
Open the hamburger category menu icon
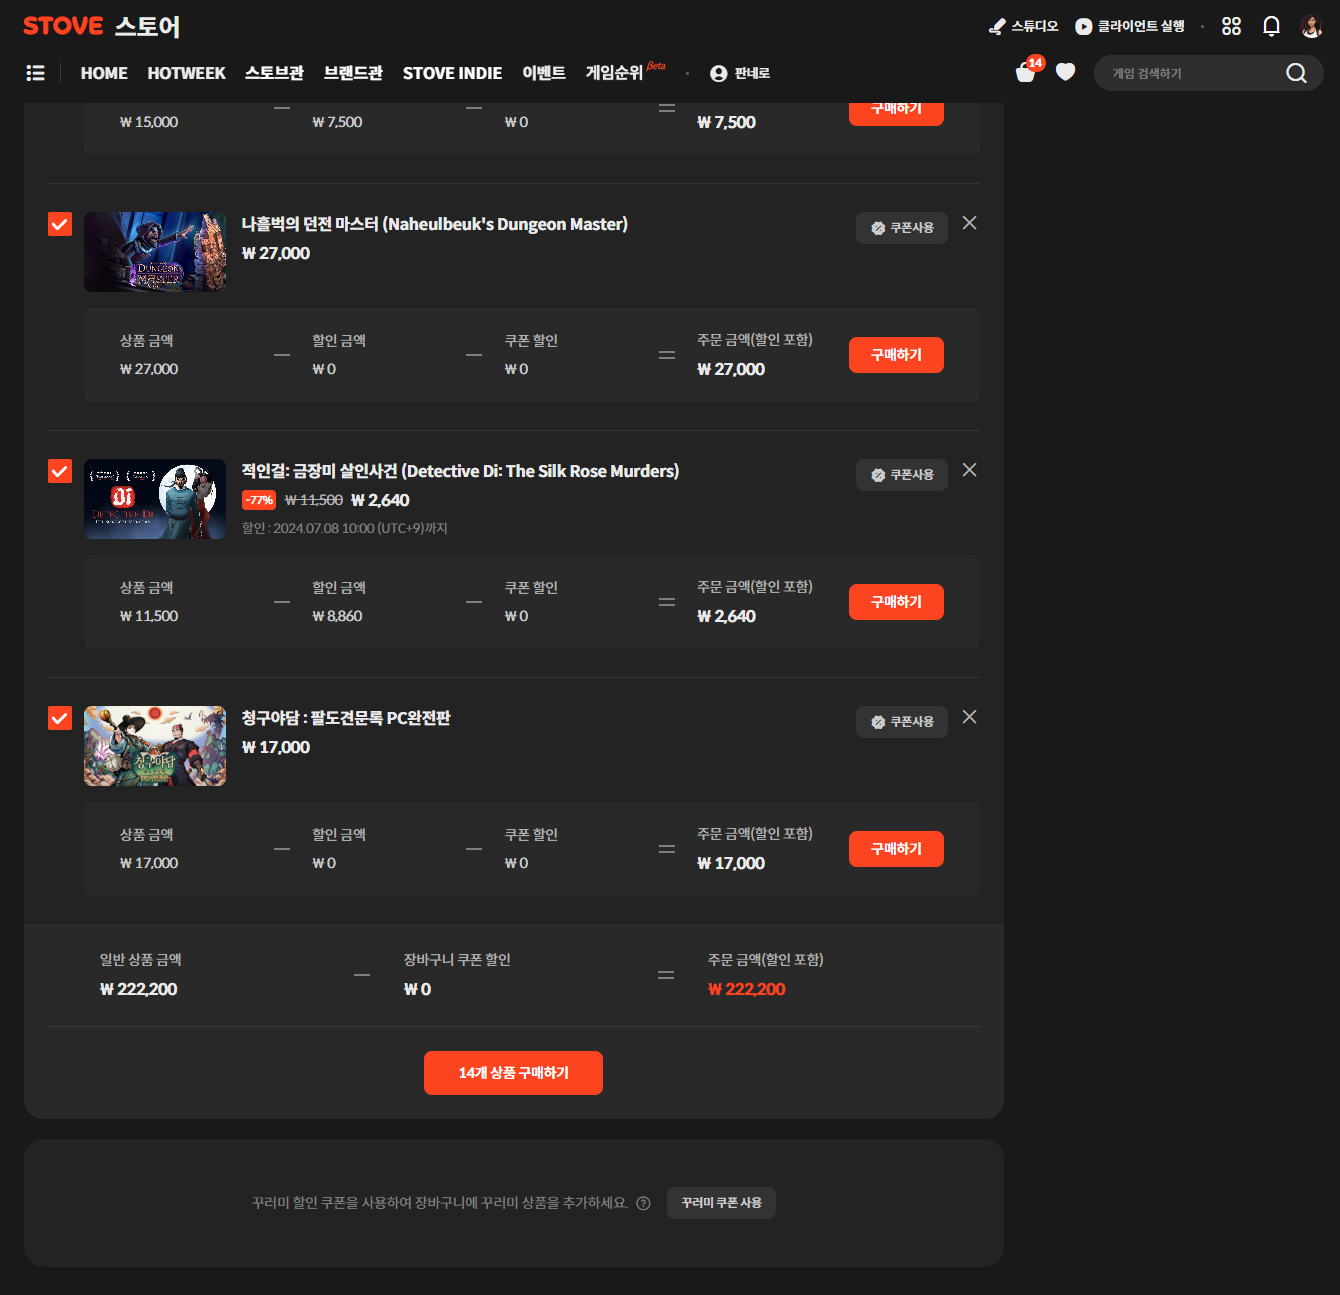(35, 73)
